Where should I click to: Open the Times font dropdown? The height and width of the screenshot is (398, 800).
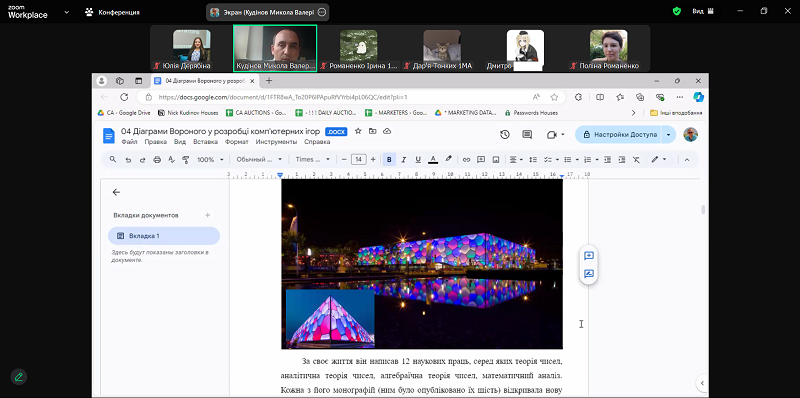tap(313, 160)
